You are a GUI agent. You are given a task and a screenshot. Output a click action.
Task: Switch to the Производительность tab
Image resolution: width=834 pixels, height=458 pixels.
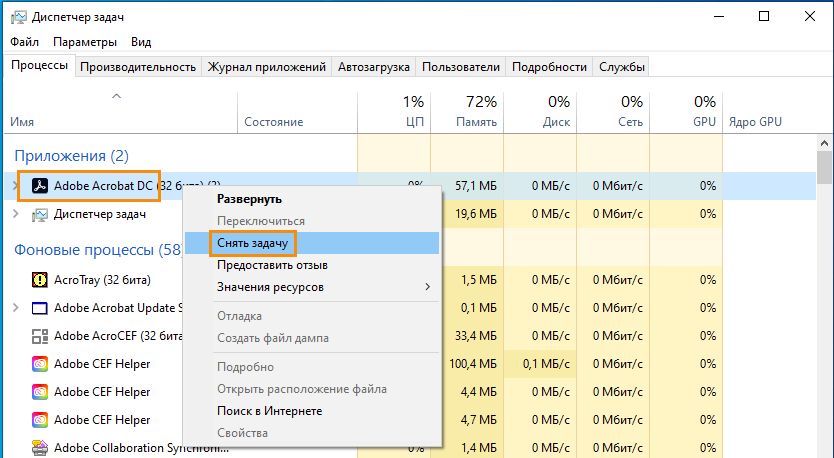pos(138,67)
